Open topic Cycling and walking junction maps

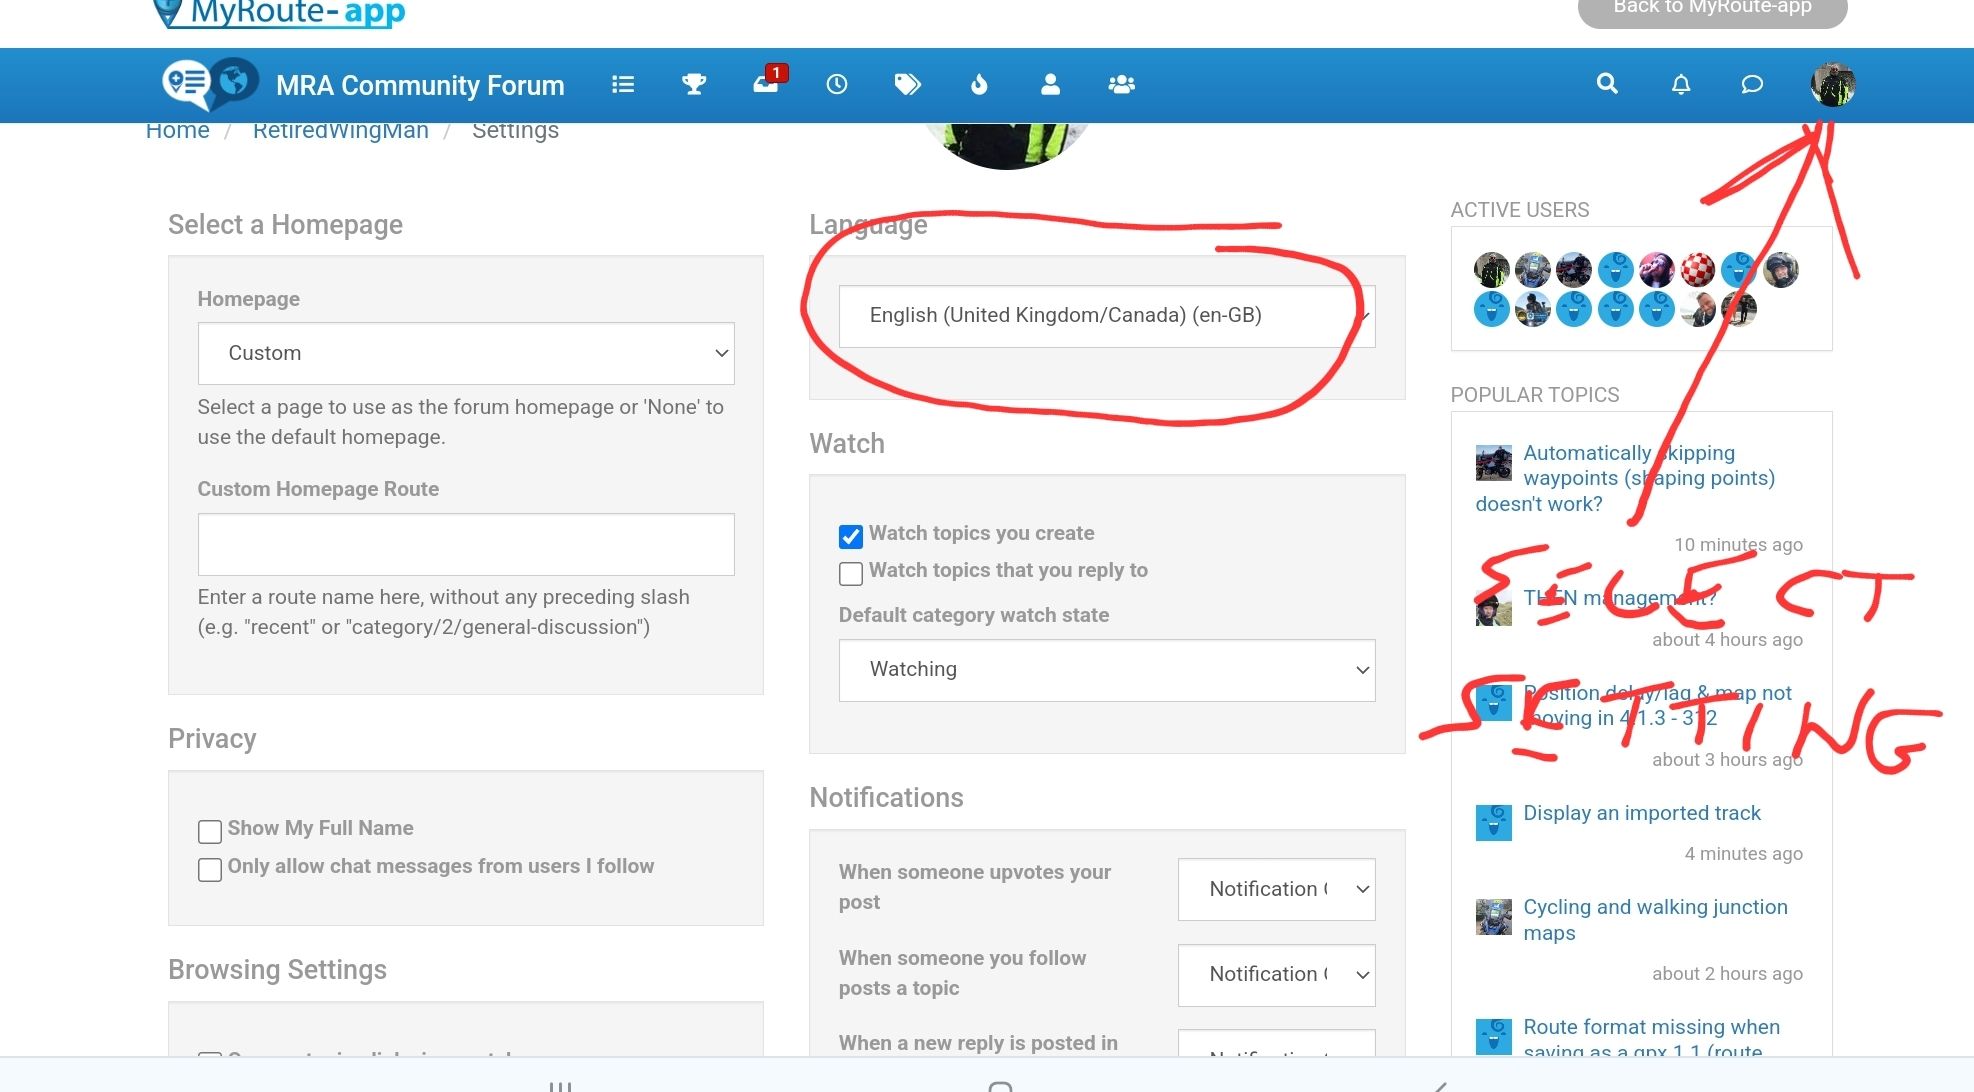pos(1655,920)
